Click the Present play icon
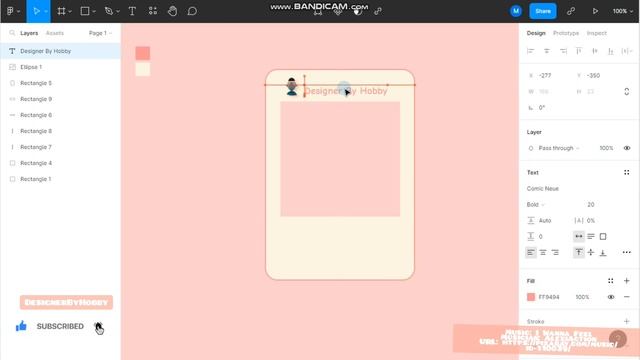640x360 pixels. [595, 11]
